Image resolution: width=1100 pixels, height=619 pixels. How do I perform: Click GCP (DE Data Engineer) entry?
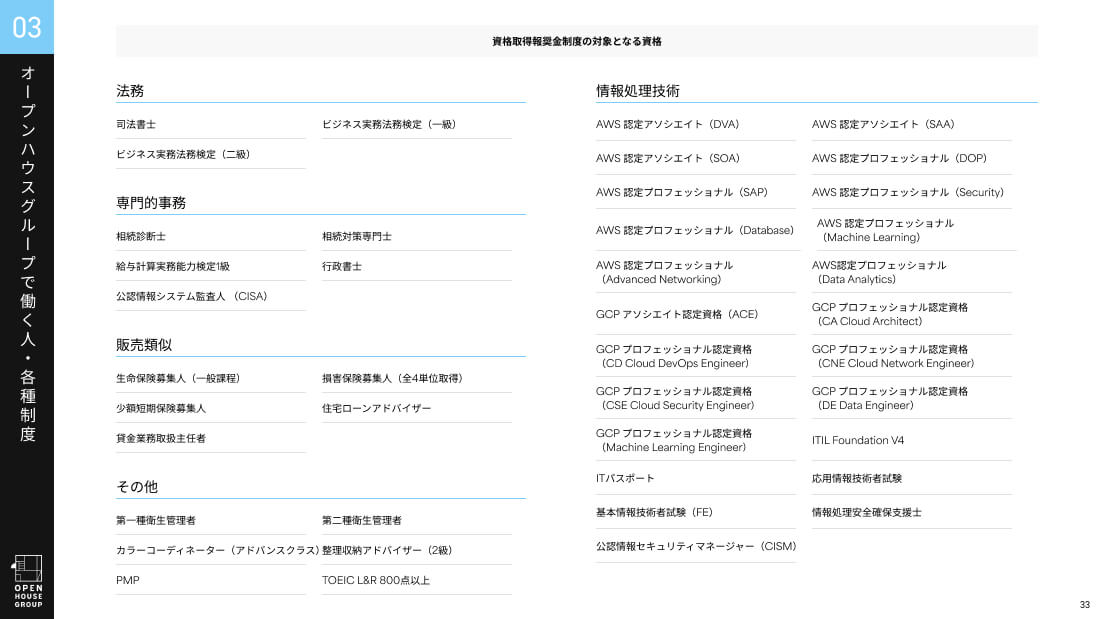point(890,399)
